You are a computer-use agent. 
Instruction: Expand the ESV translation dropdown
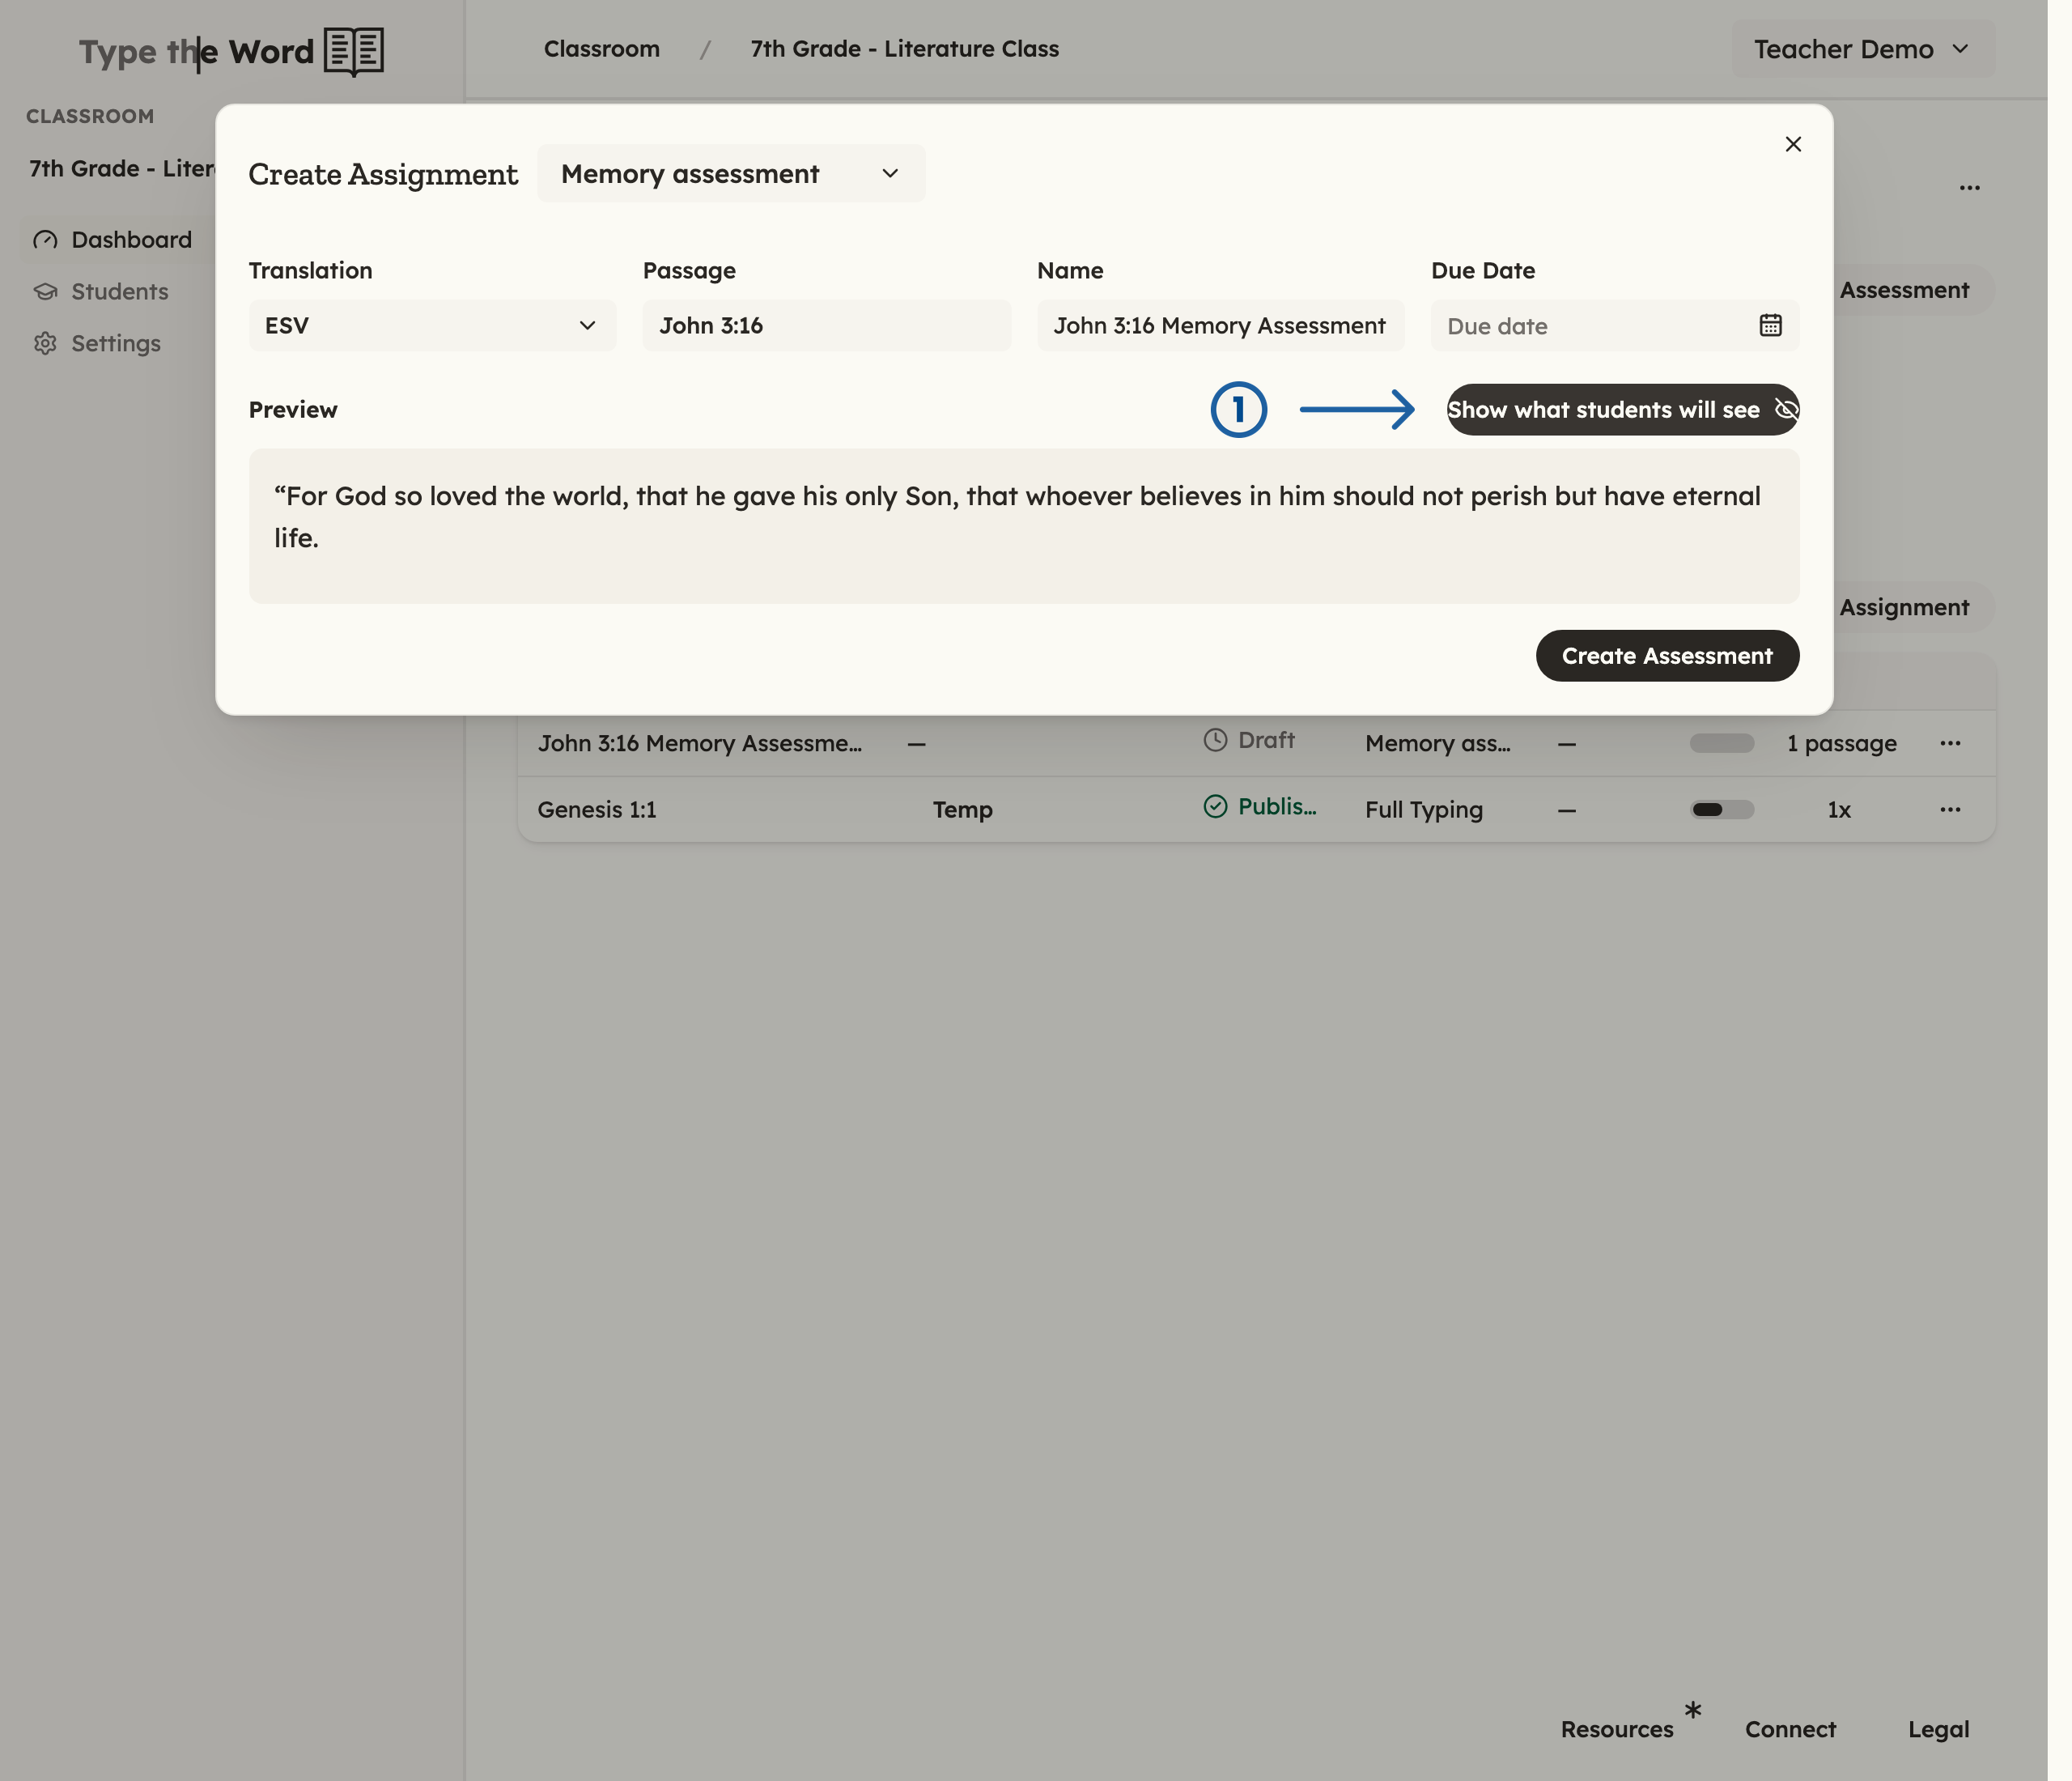(x=432, y=325)
